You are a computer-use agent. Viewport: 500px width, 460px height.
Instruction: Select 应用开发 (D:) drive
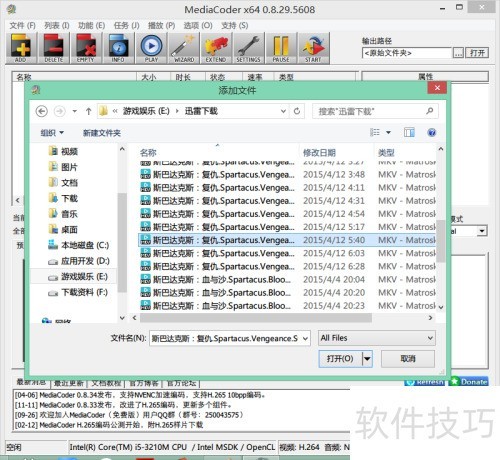79,261
